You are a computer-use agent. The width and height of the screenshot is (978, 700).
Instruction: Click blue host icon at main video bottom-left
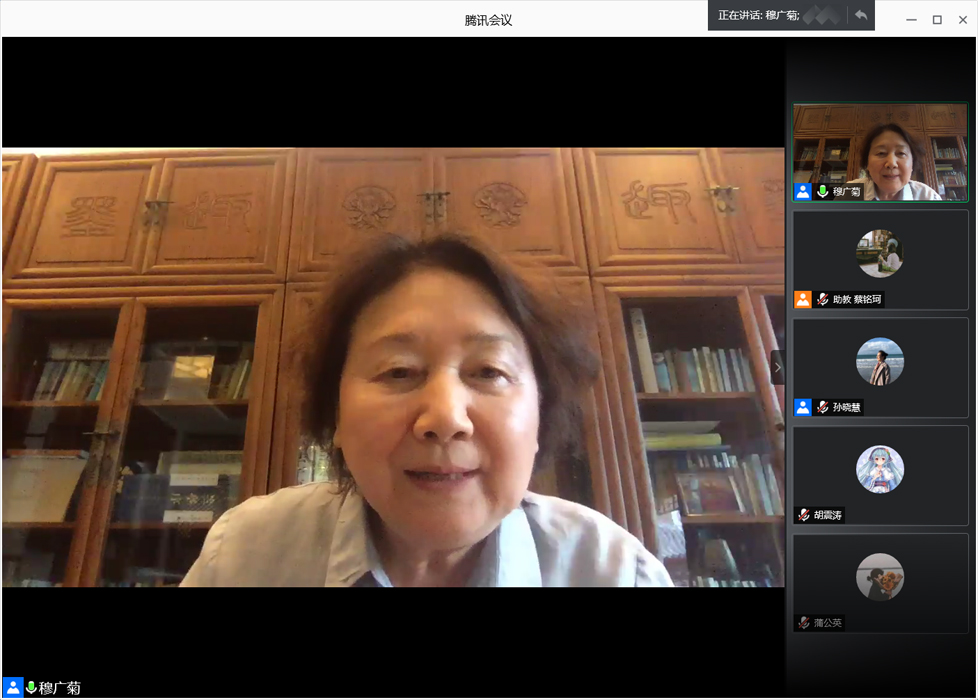point(12,688)
